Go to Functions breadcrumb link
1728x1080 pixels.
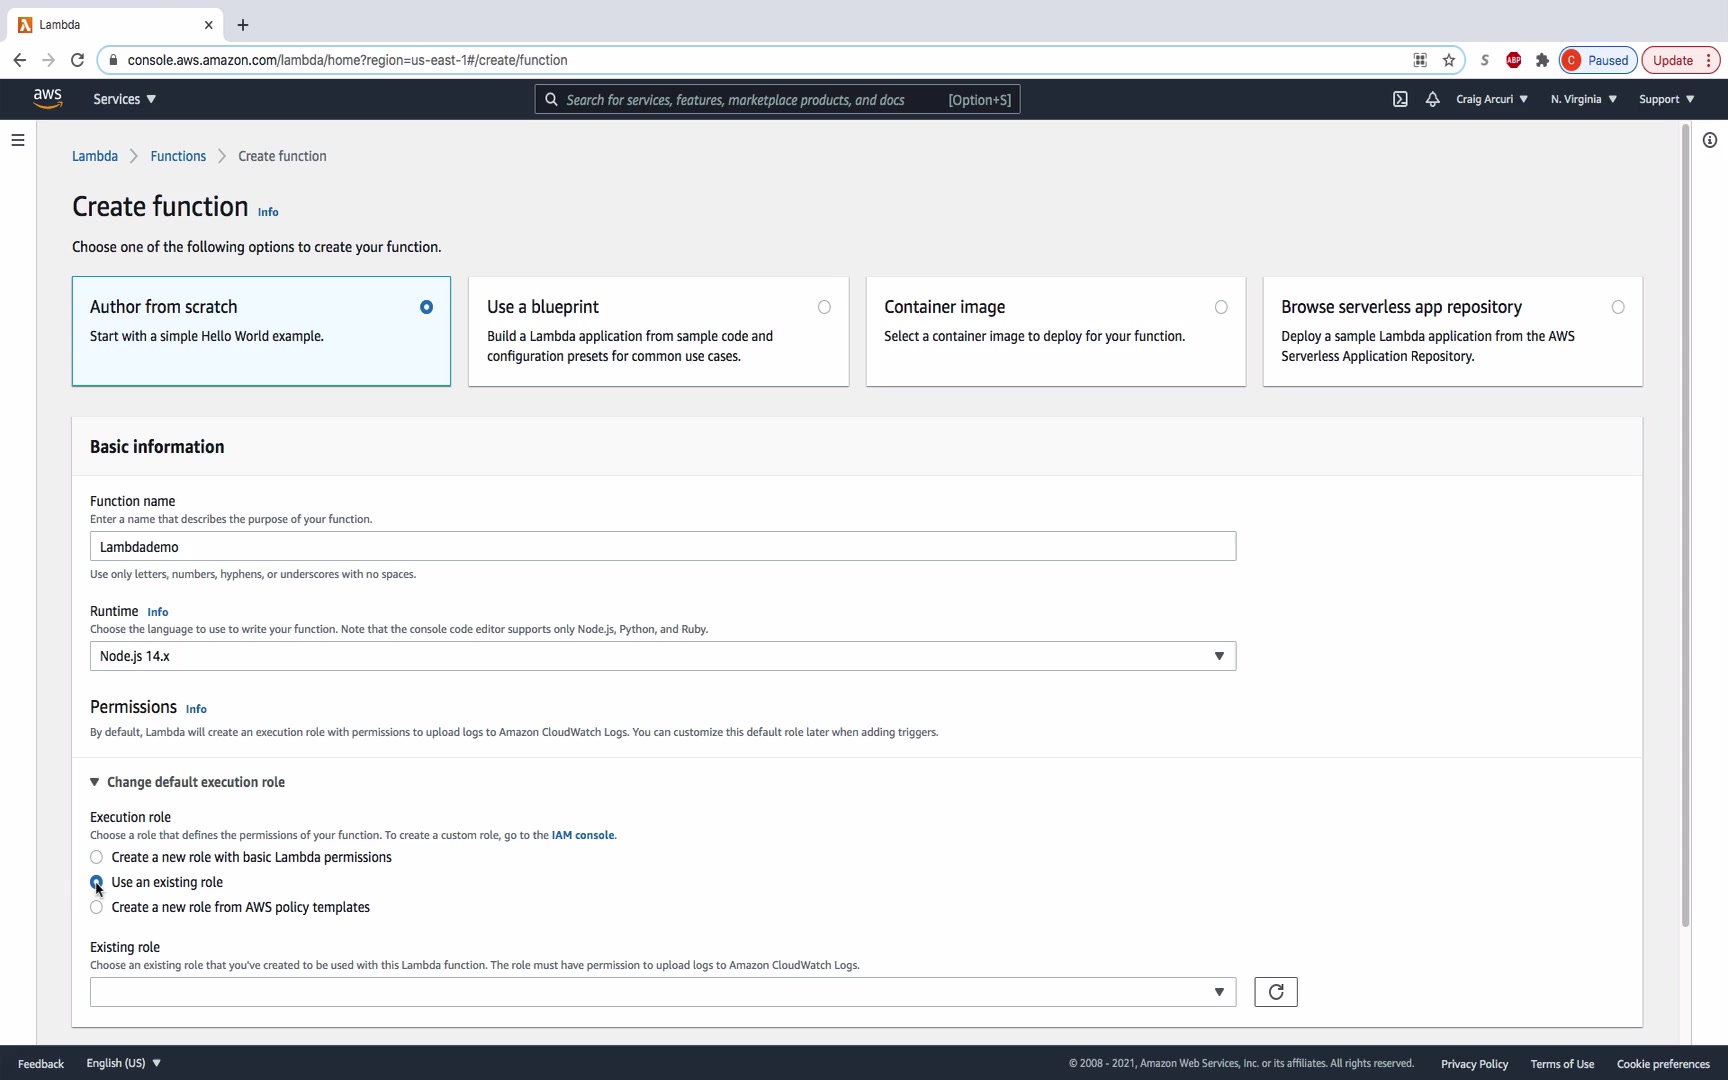tap(178, 156)
